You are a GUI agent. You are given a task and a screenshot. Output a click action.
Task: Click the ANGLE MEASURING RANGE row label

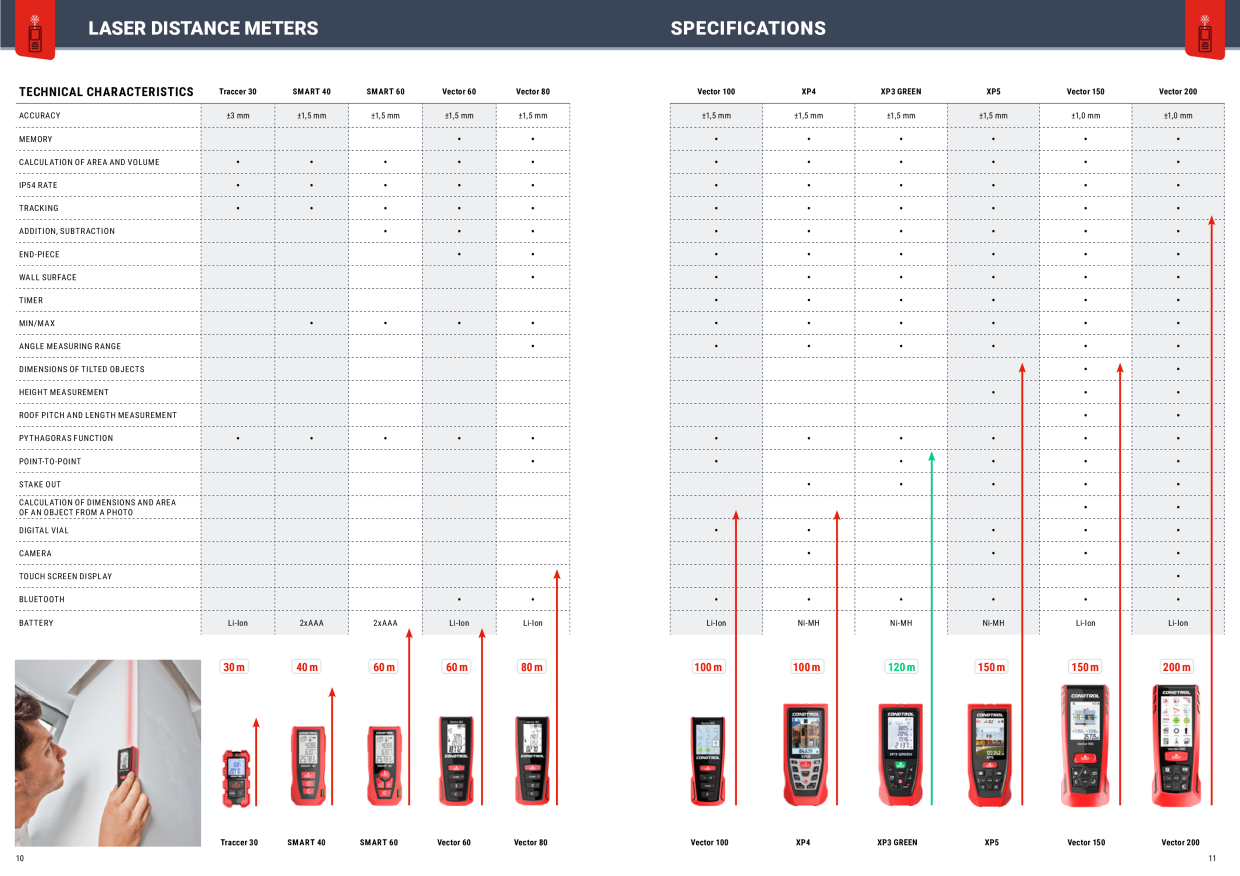click(x=70, y=346)
